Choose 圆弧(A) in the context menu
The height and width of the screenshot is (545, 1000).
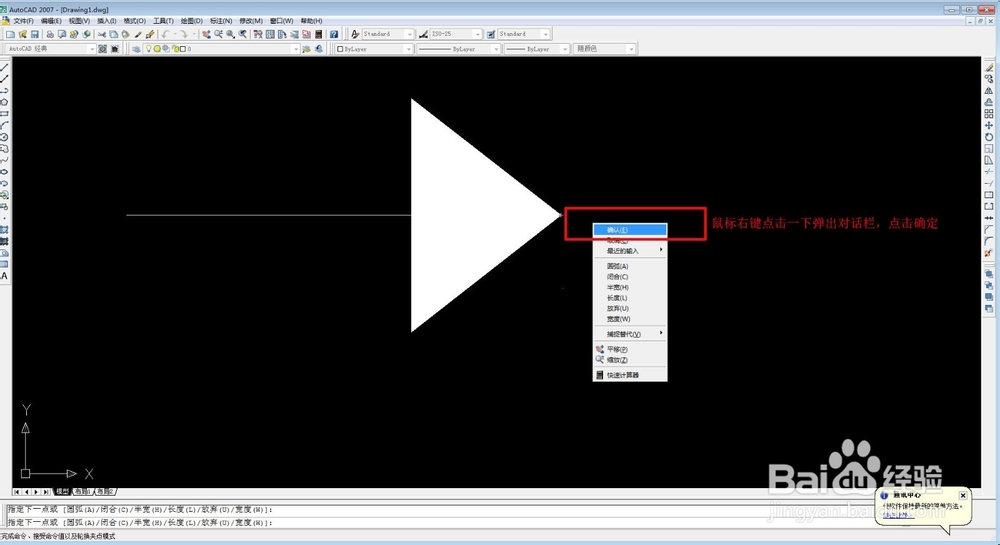(630, 266)
